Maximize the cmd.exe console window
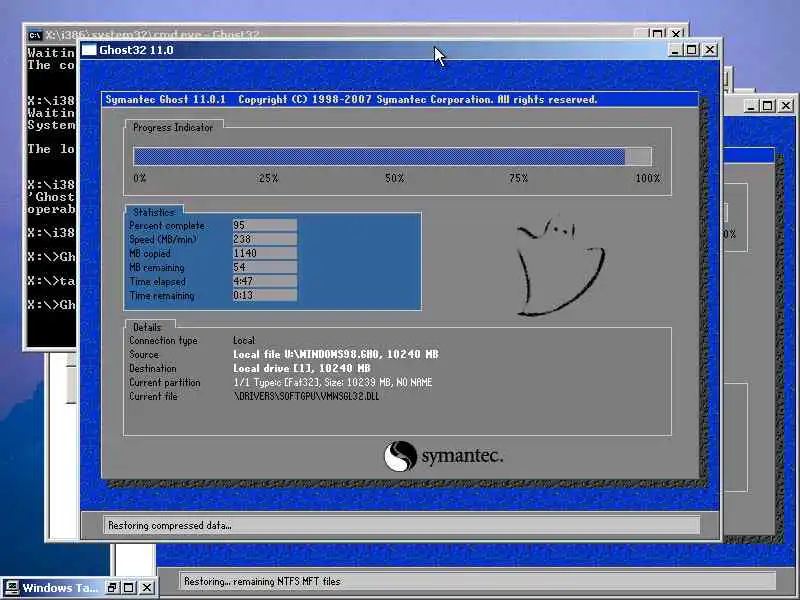 (658, 34)
